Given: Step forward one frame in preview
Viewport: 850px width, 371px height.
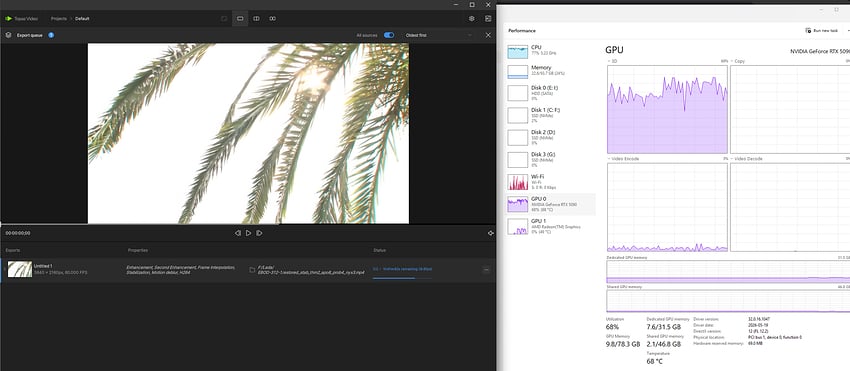Looking at the screenshot, I should tap(259, 233).
